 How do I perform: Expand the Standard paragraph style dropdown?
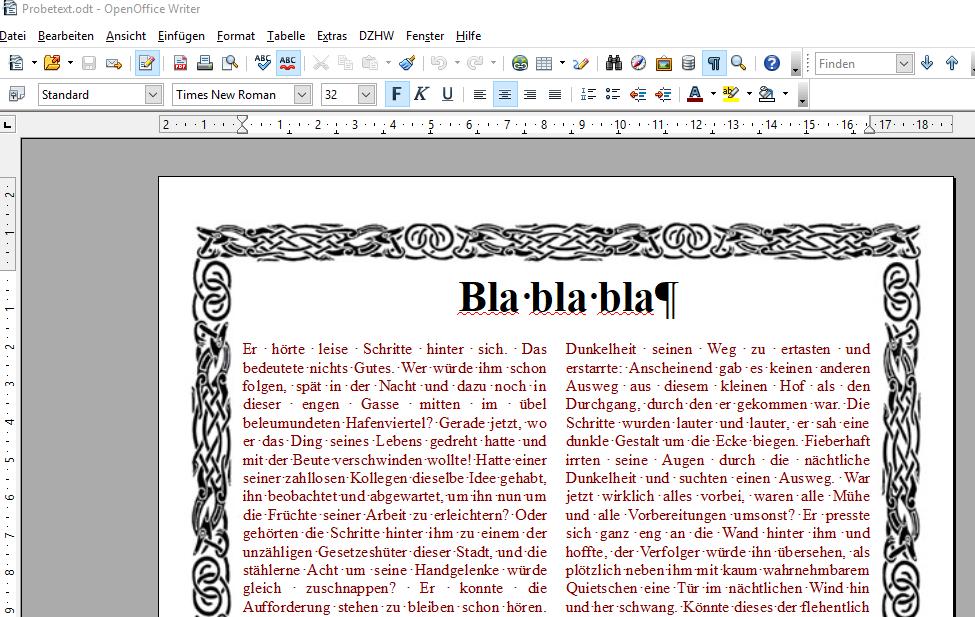pyautogui.click(x=153, y=94)
